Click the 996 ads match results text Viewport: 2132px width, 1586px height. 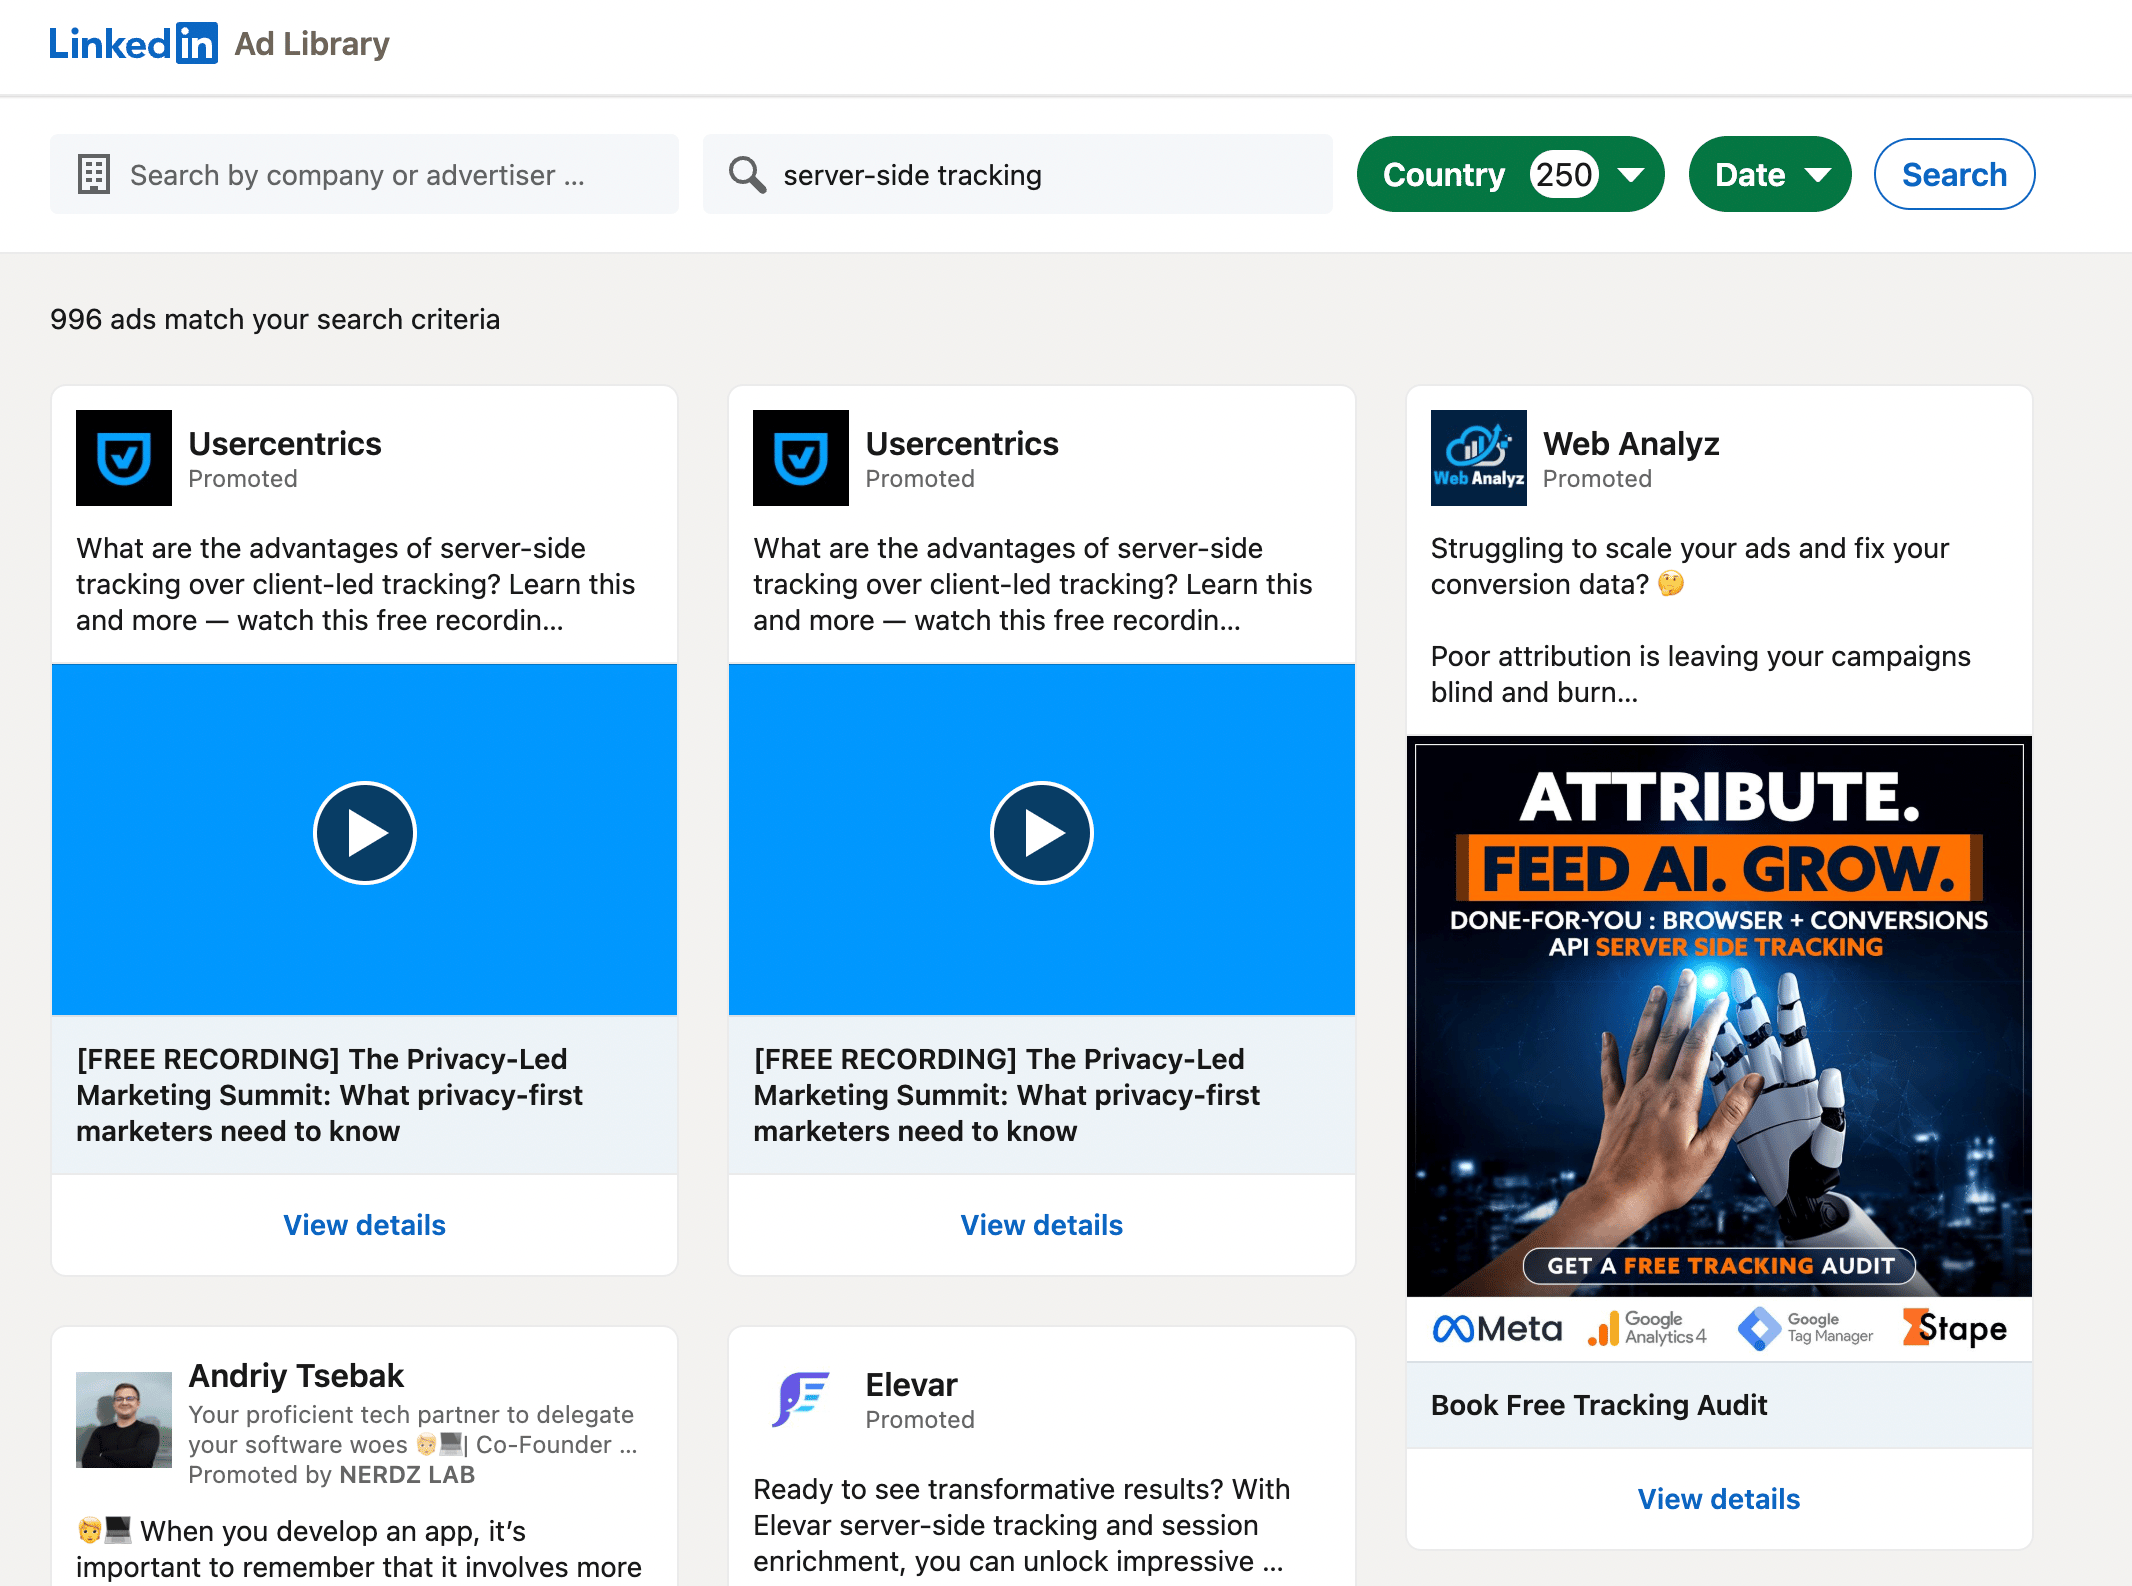pyautogui.click(x=275, y=319)
